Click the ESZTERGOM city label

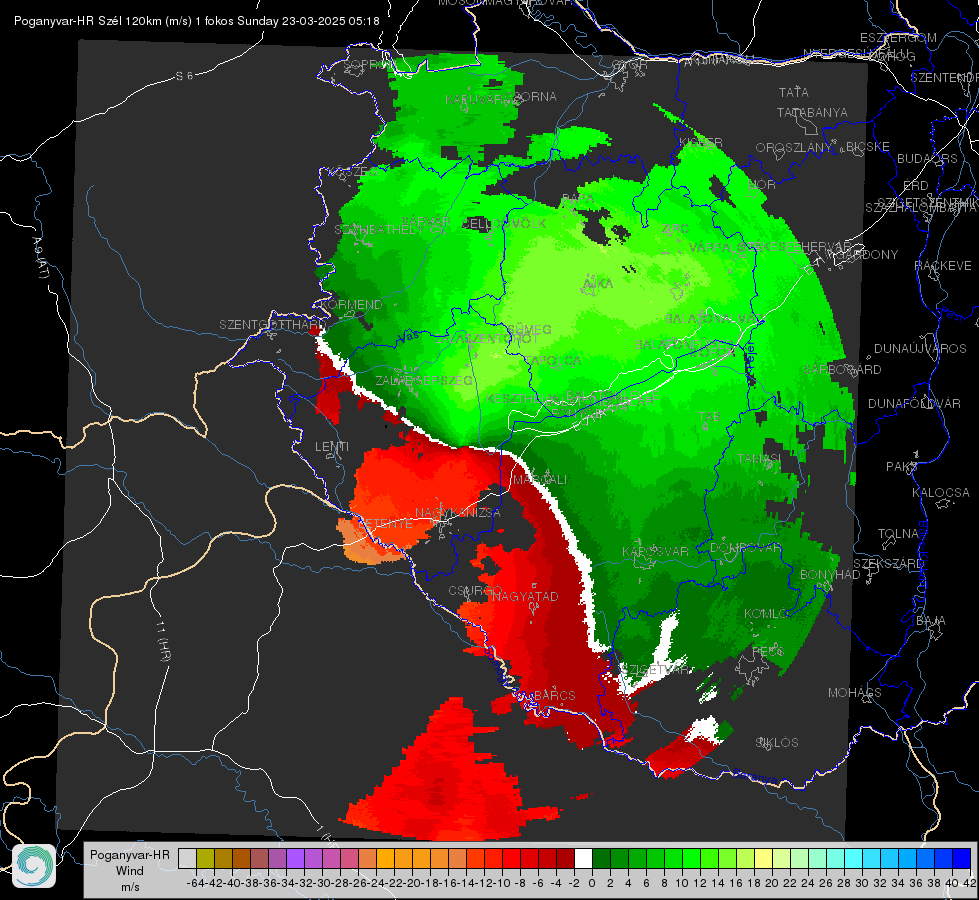(898, 38)
